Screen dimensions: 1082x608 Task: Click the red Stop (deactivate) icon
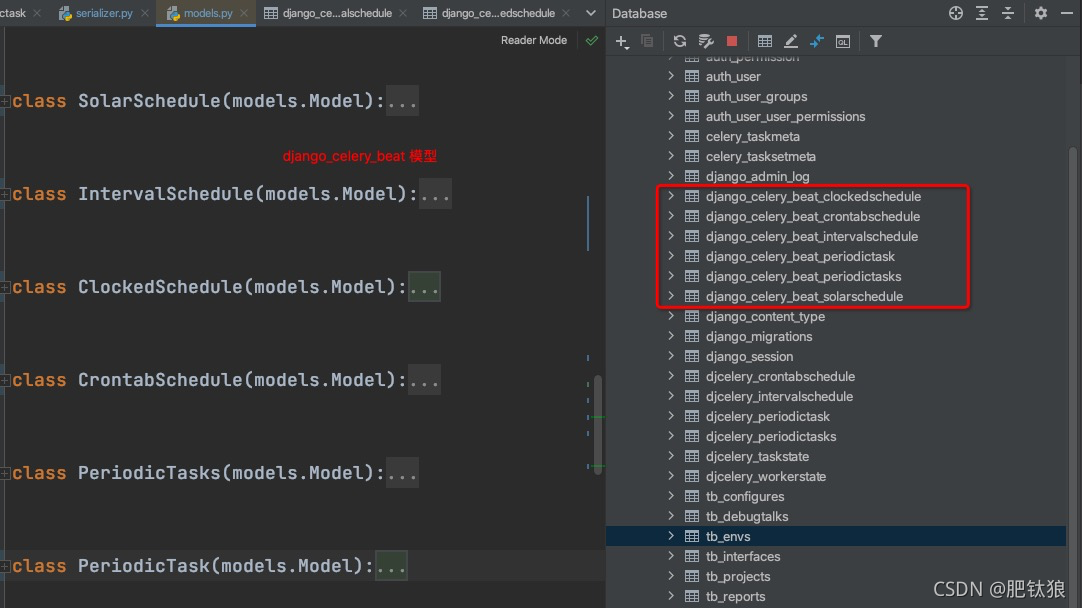pos(732,41)
